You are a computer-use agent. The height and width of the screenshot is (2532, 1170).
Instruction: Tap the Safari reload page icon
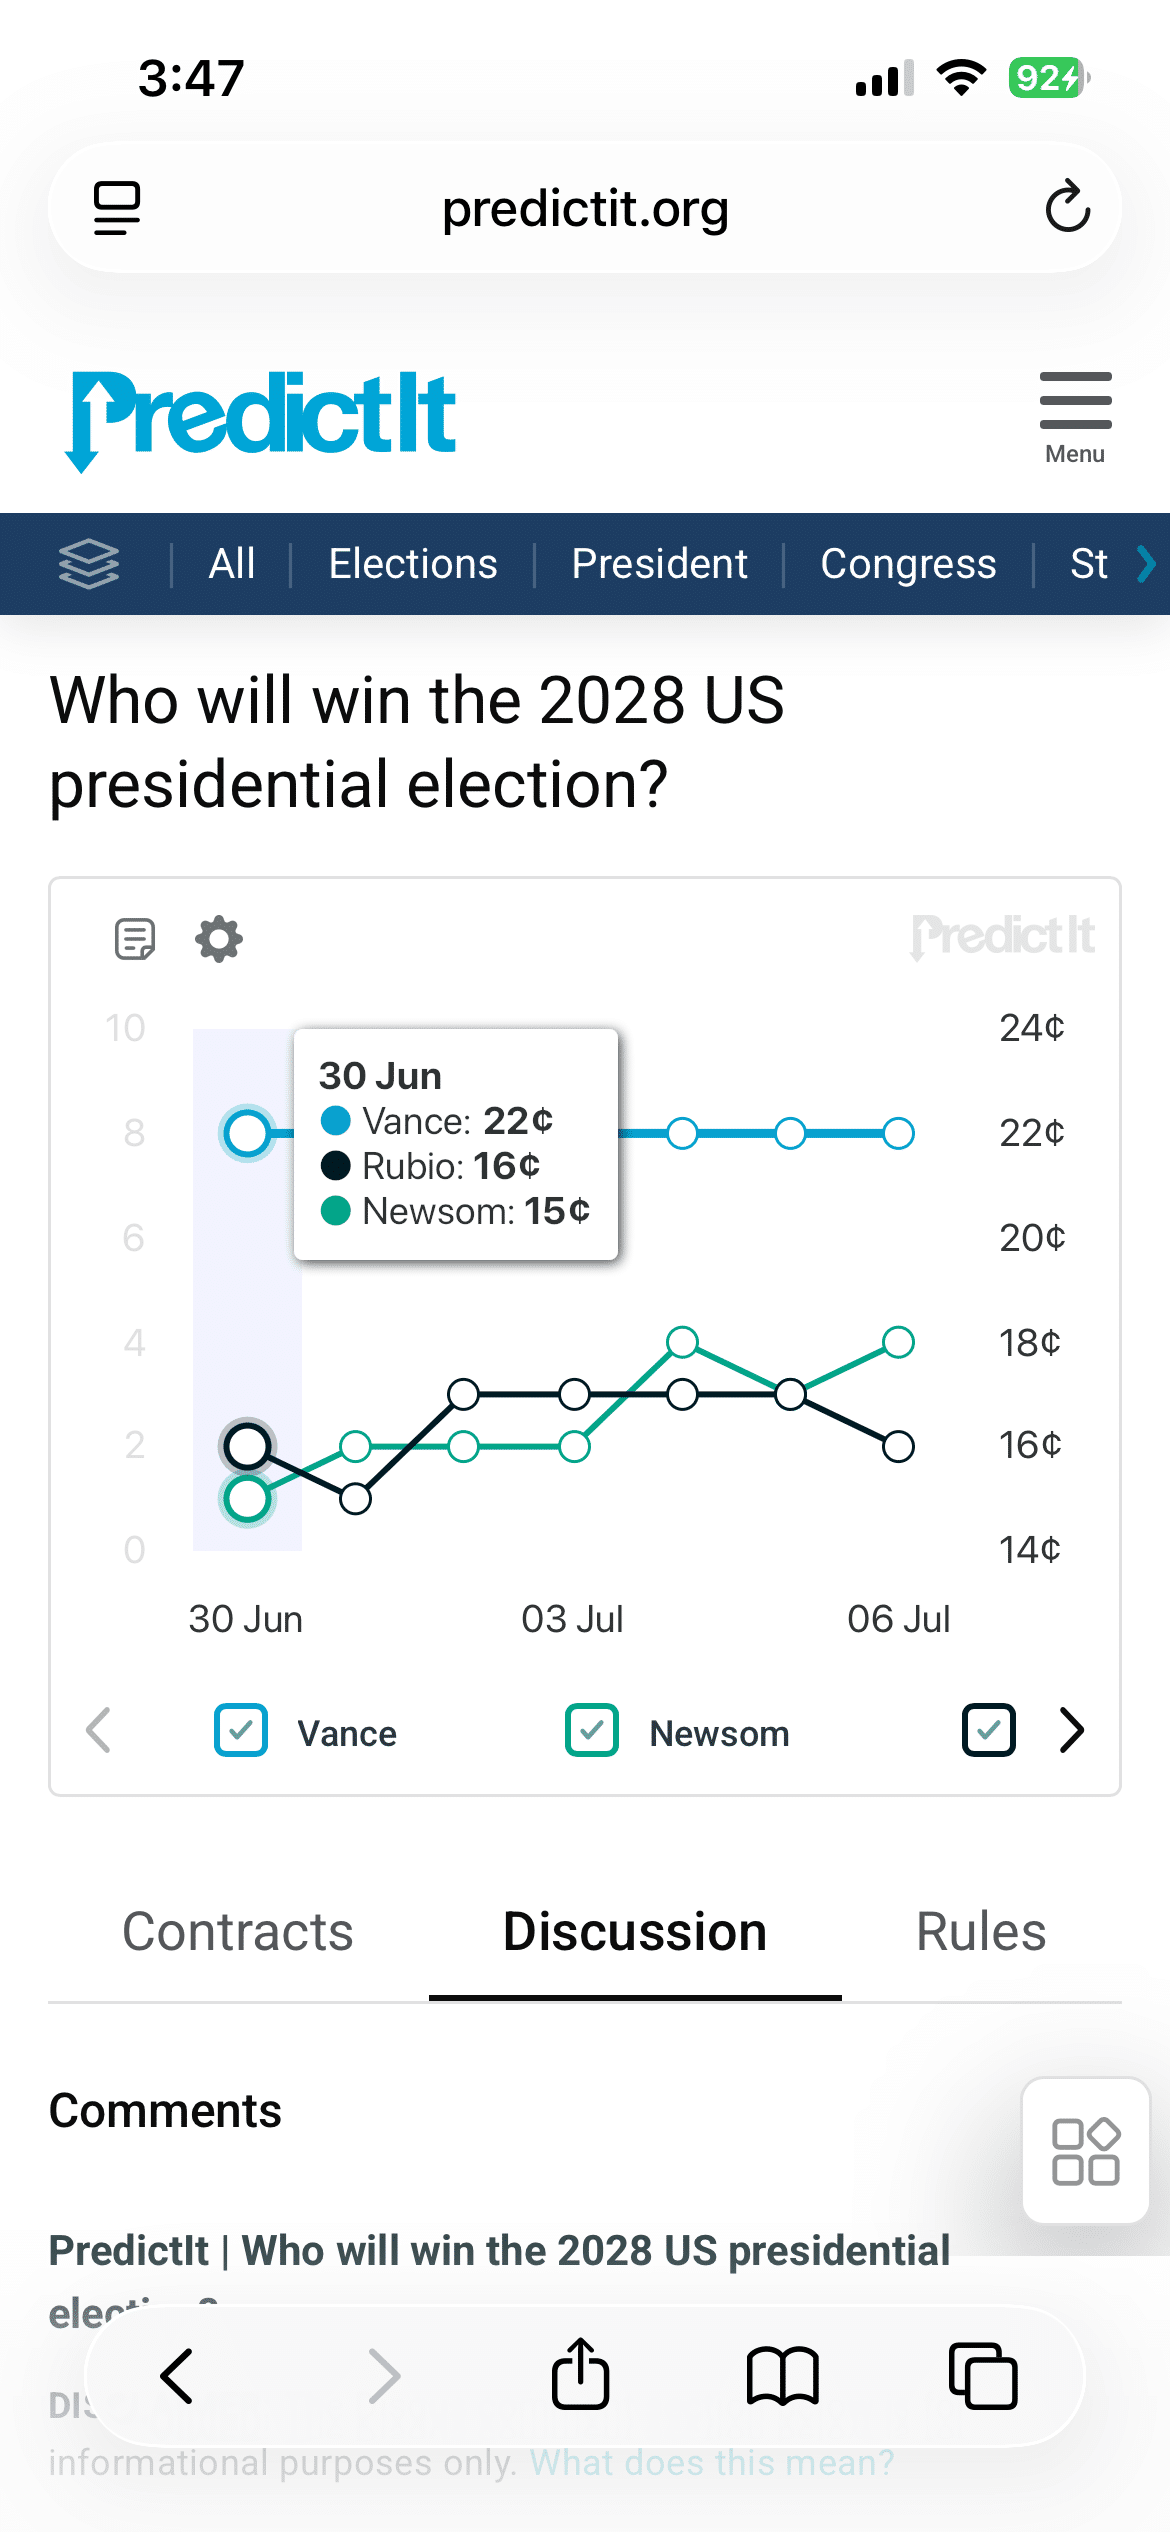(x=1067, y=207)
